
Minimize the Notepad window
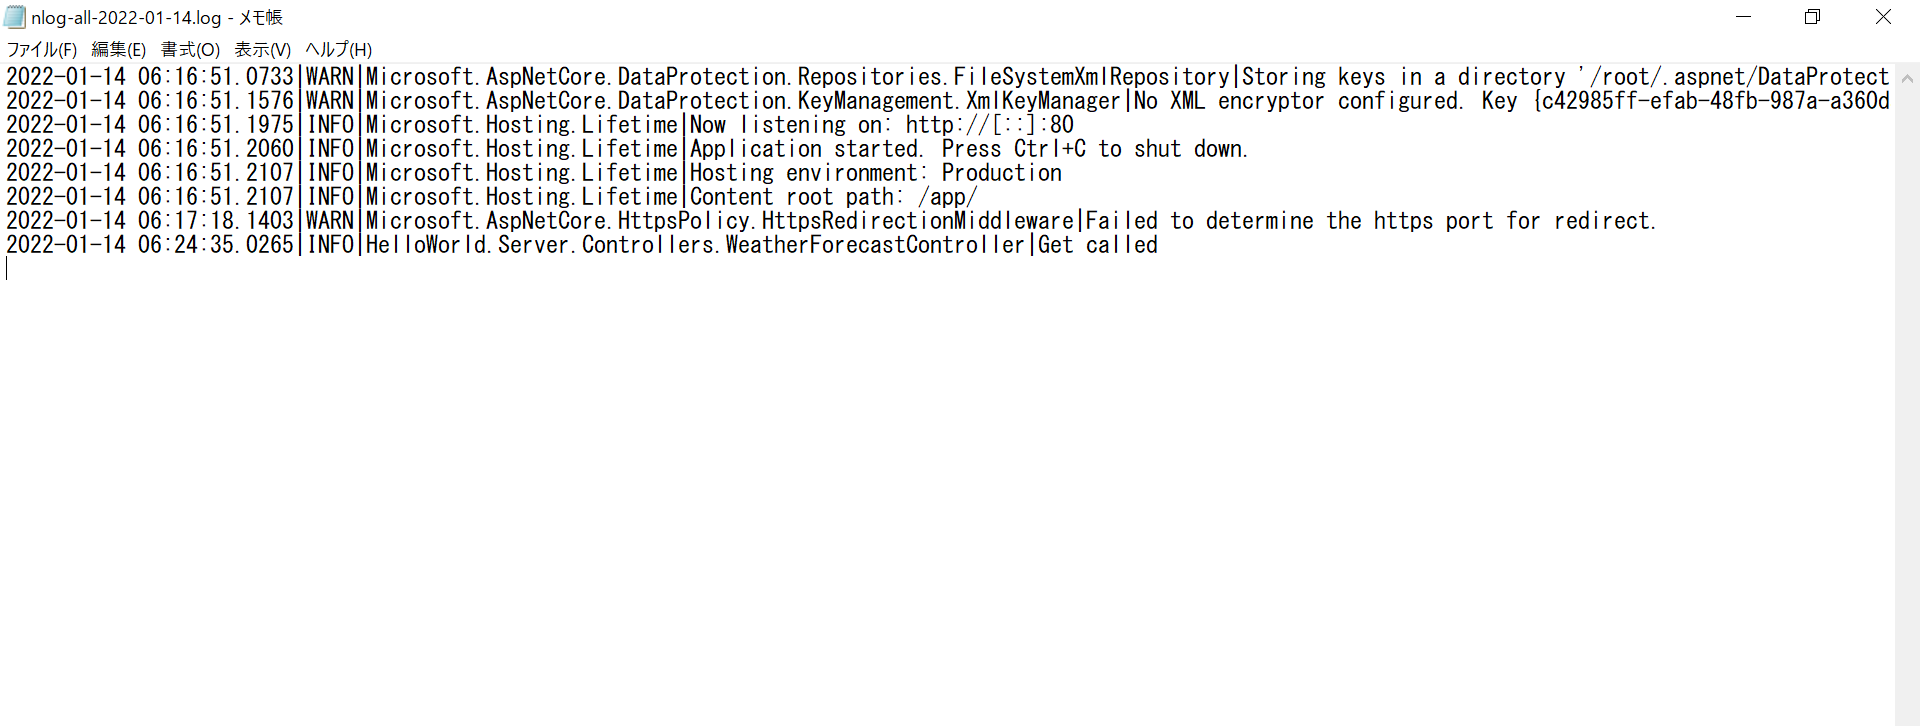click(1743, 17)
